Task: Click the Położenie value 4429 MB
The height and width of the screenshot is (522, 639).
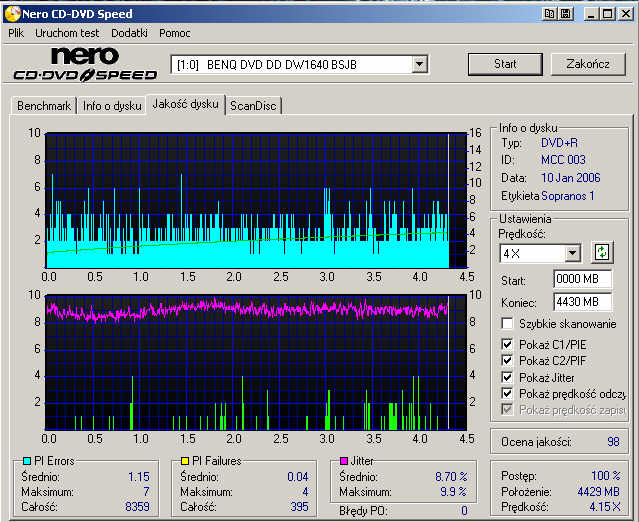Action: click(598, 491)
